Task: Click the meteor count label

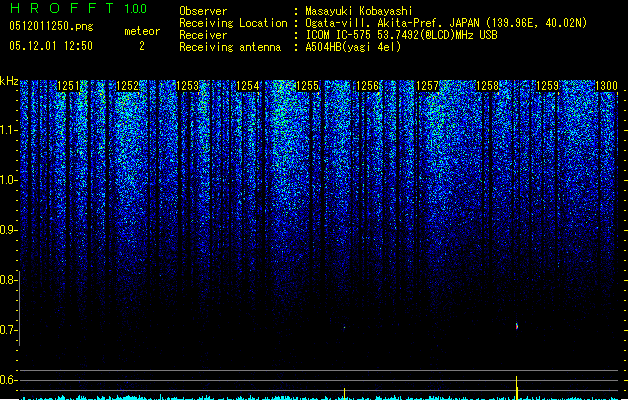Action: (142, 31)
